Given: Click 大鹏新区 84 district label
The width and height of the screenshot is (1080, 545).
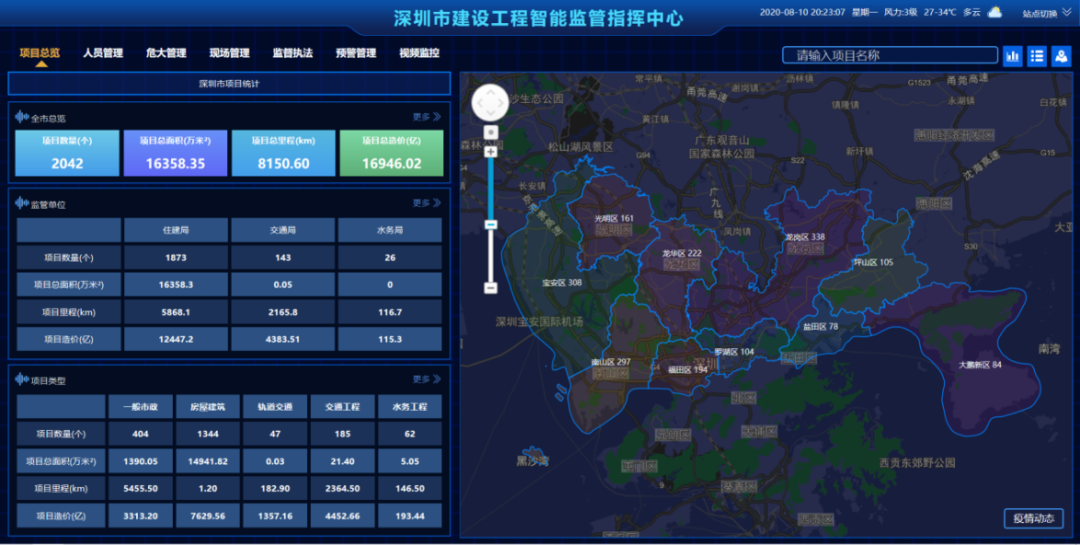Looking at the screenshot, I should point(980,364).
